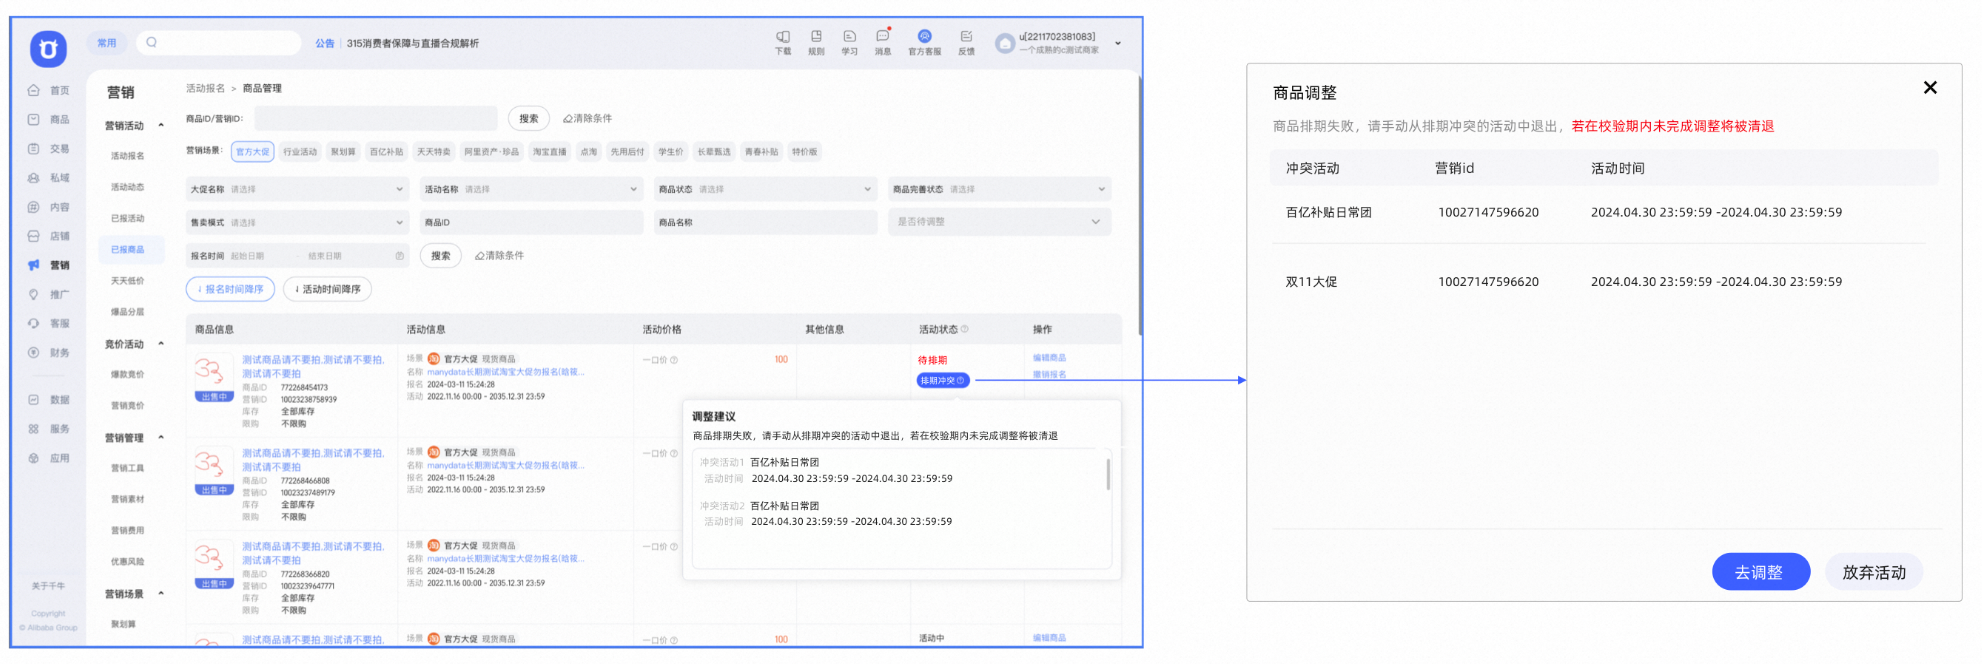The width and height of the screenshot is (1982, 664).
Task: Click the 商品名称 input field
Action: pos(766,222)
